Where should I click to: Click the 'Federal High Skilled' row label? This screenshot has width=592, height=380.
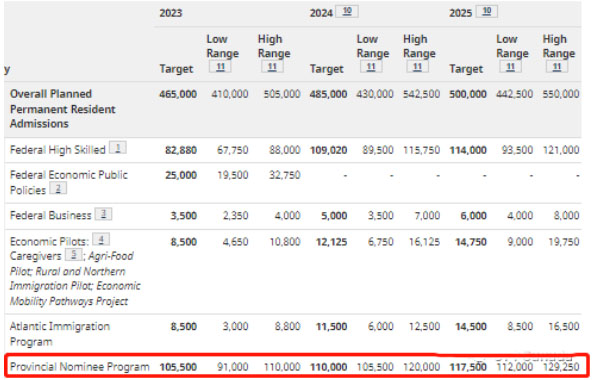(57, 150)
